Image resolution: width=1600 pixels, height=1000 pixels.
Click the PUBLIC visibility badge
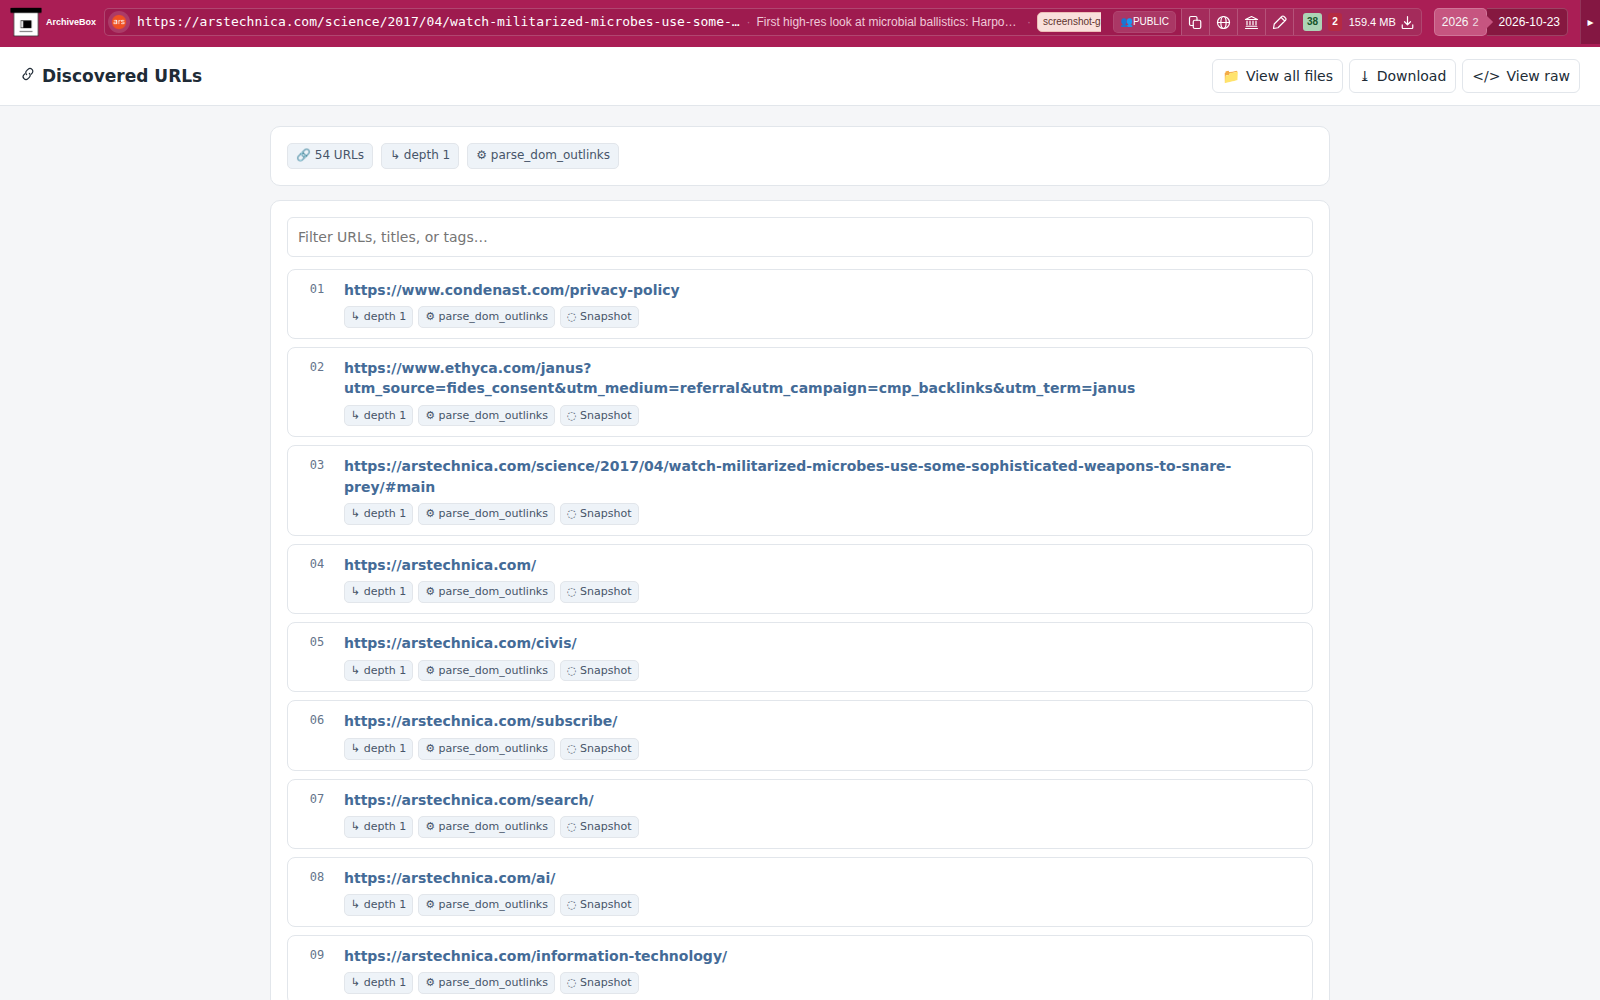(x=1145, y=22)
